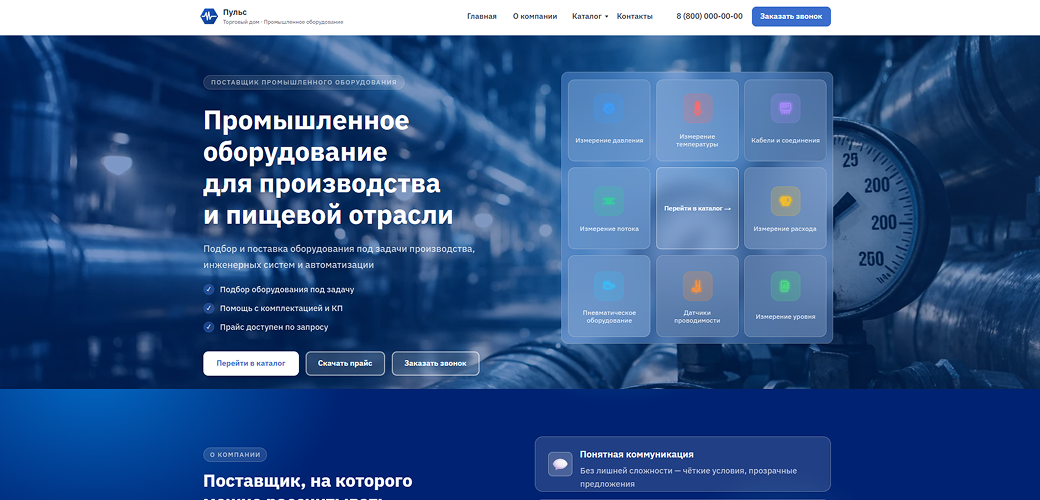
Task: Open the Датчики проводимости icon tile
Action: [697, 286]
